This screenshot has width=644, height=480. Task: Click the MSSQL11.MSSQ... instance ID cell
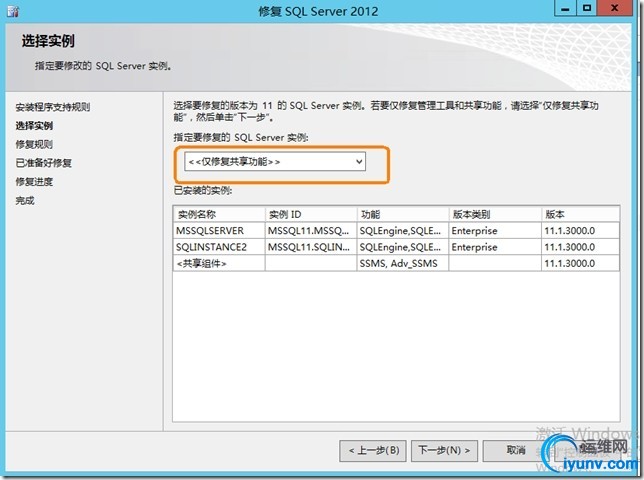click(311, 231)
